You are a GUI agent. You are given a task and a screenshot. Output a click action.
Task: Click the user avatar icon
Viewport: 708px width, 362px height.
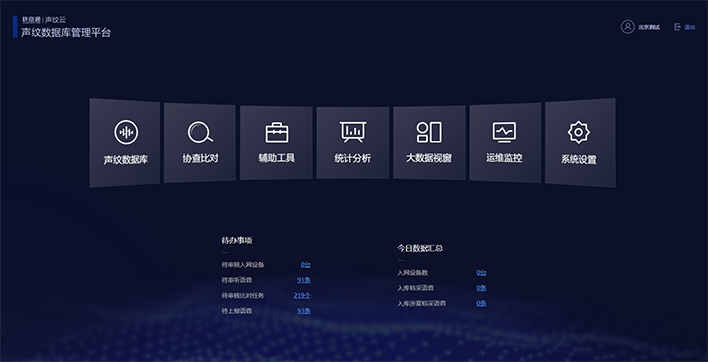tap(628, 27)
